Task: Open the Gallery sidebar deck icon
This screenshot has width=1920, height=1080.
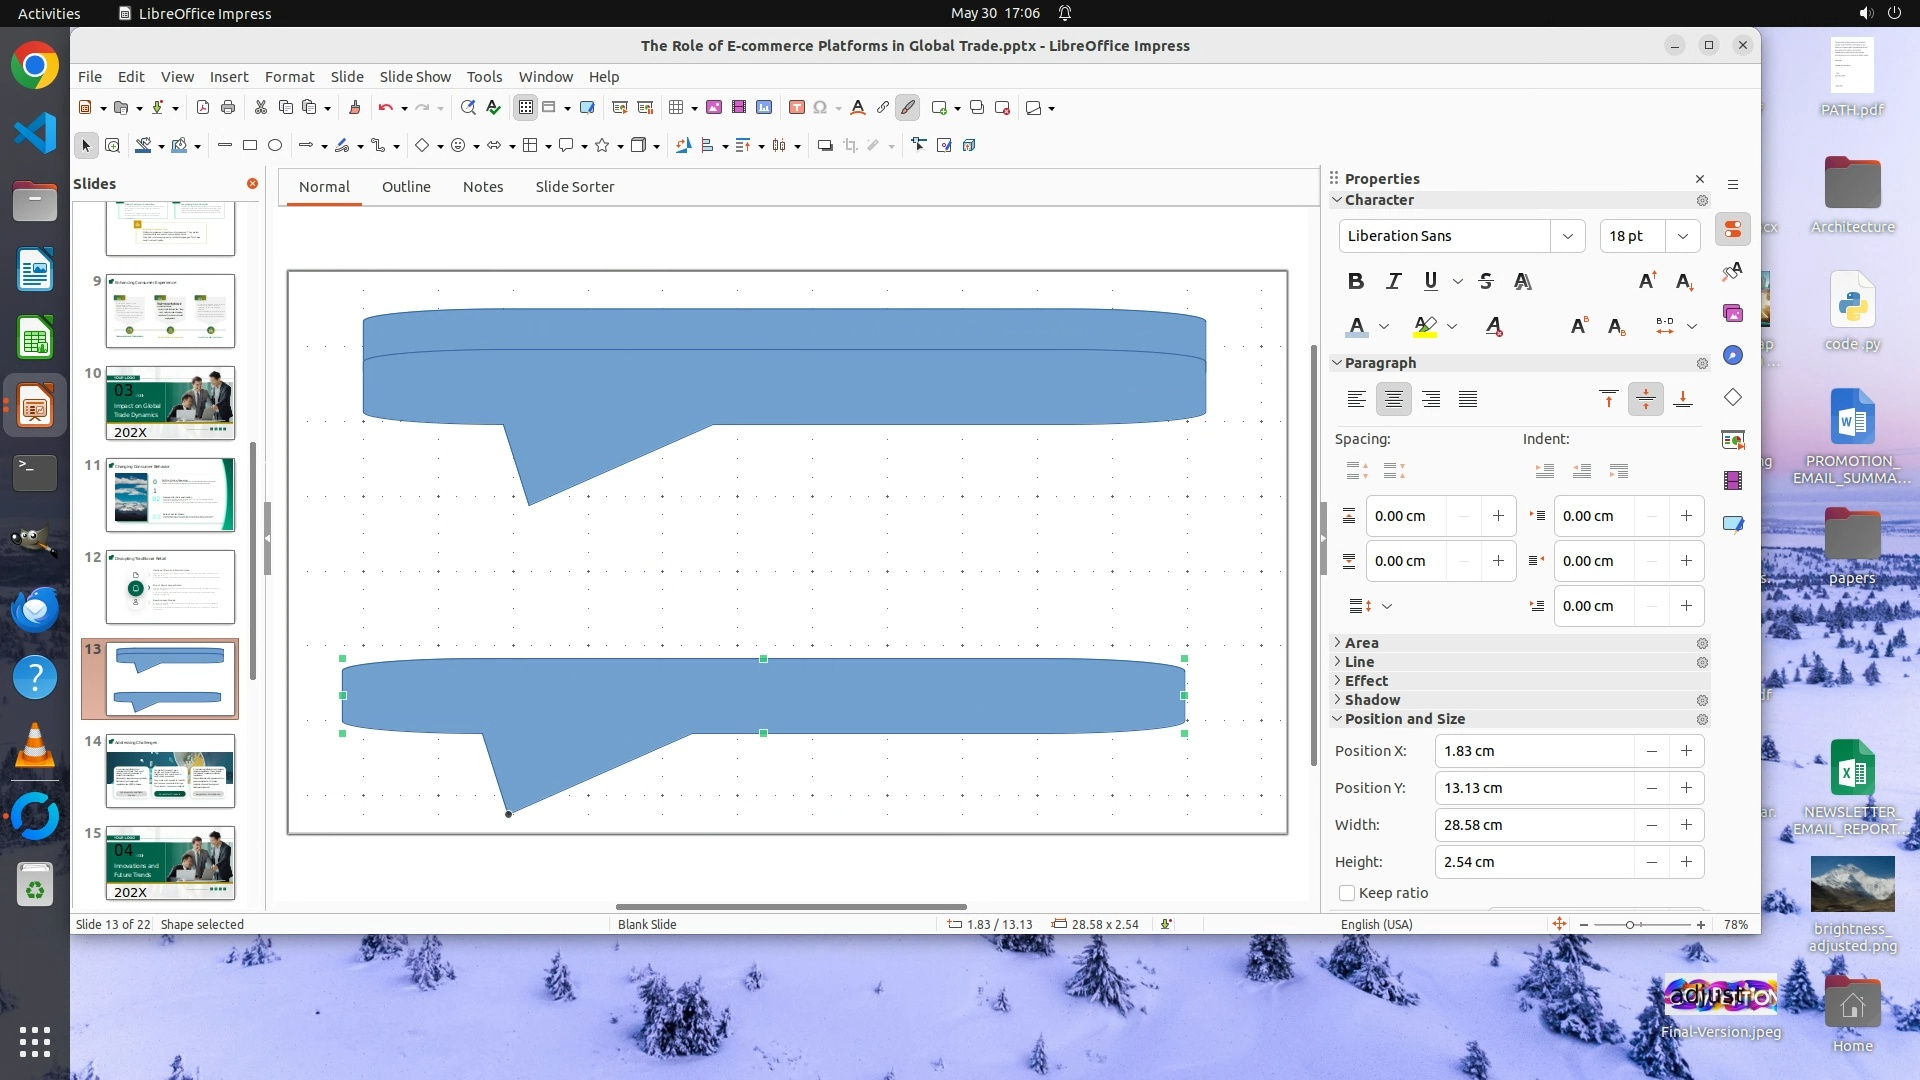Action: (x=1733, y=313)
